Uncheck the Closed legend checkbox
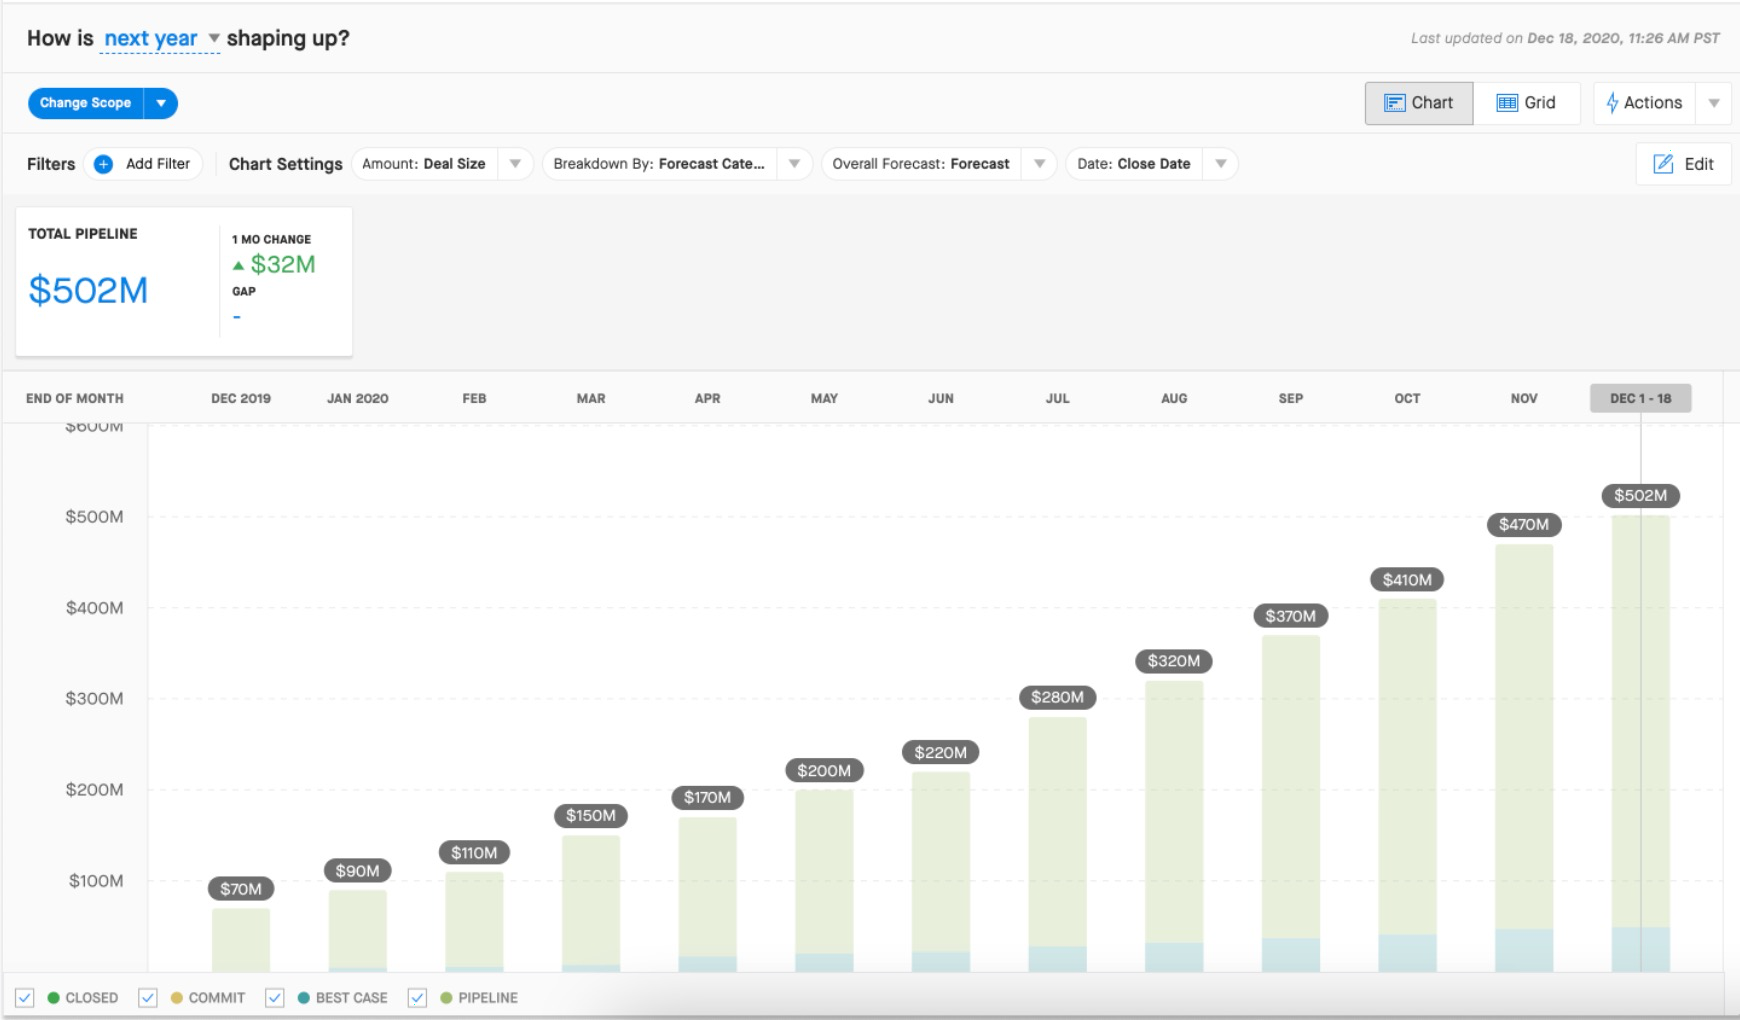The width and height of the screenshot is (1740, 1020). [x=25, y=998]
